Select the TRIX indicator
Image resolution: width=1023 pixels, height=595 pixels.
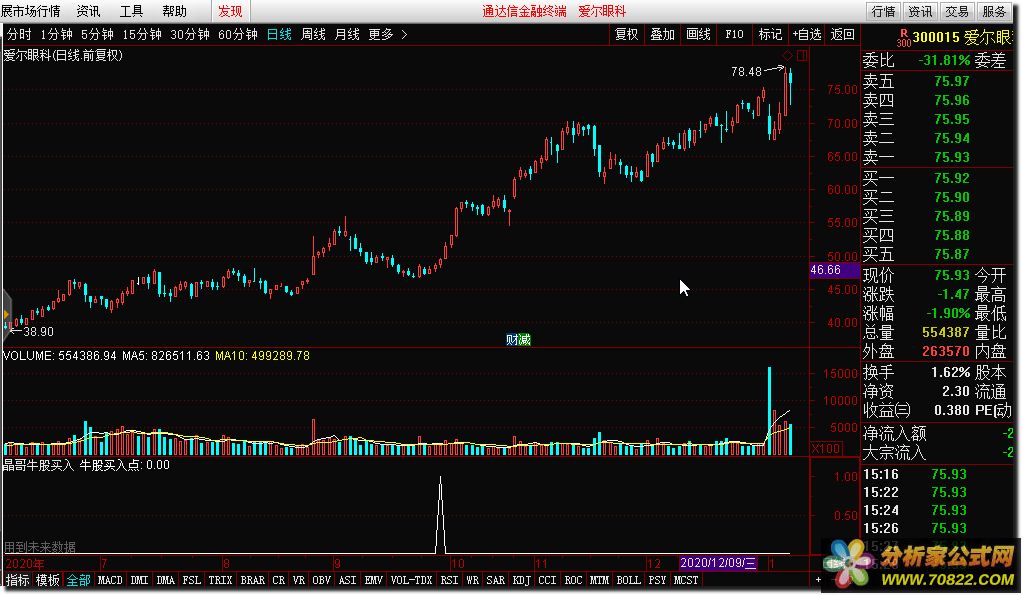[x=220, y=580]
